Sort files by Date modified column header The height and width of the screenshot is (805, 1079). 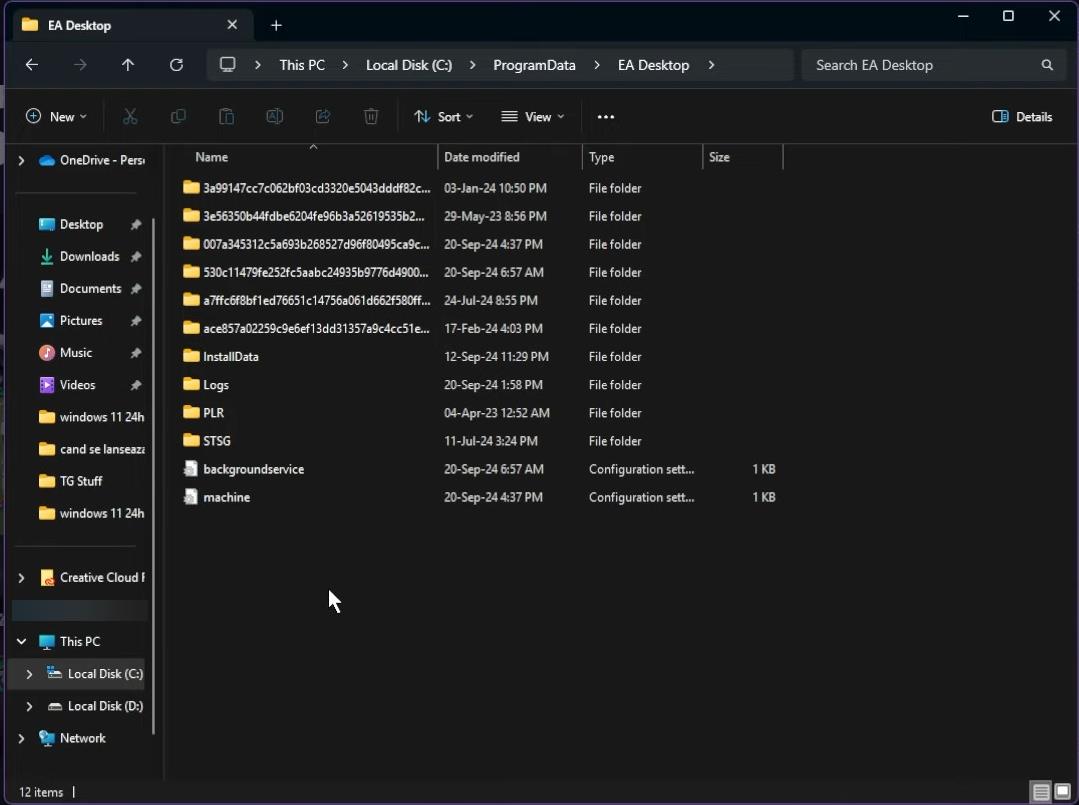[482, 157]
